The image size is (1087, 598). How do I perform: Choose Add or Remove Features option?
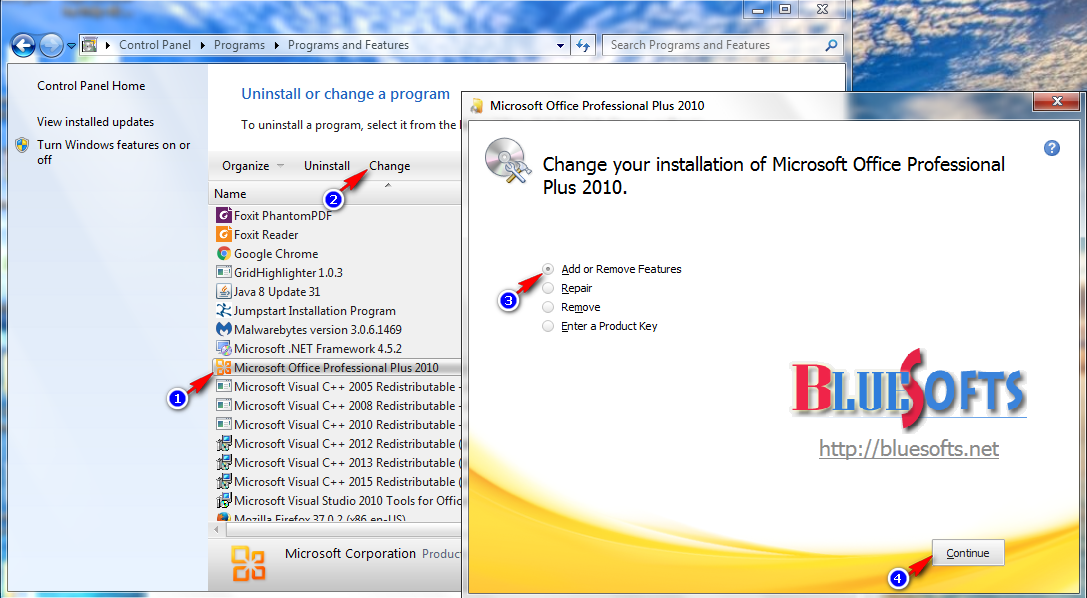pyautogui.click(x=612, y=269)
